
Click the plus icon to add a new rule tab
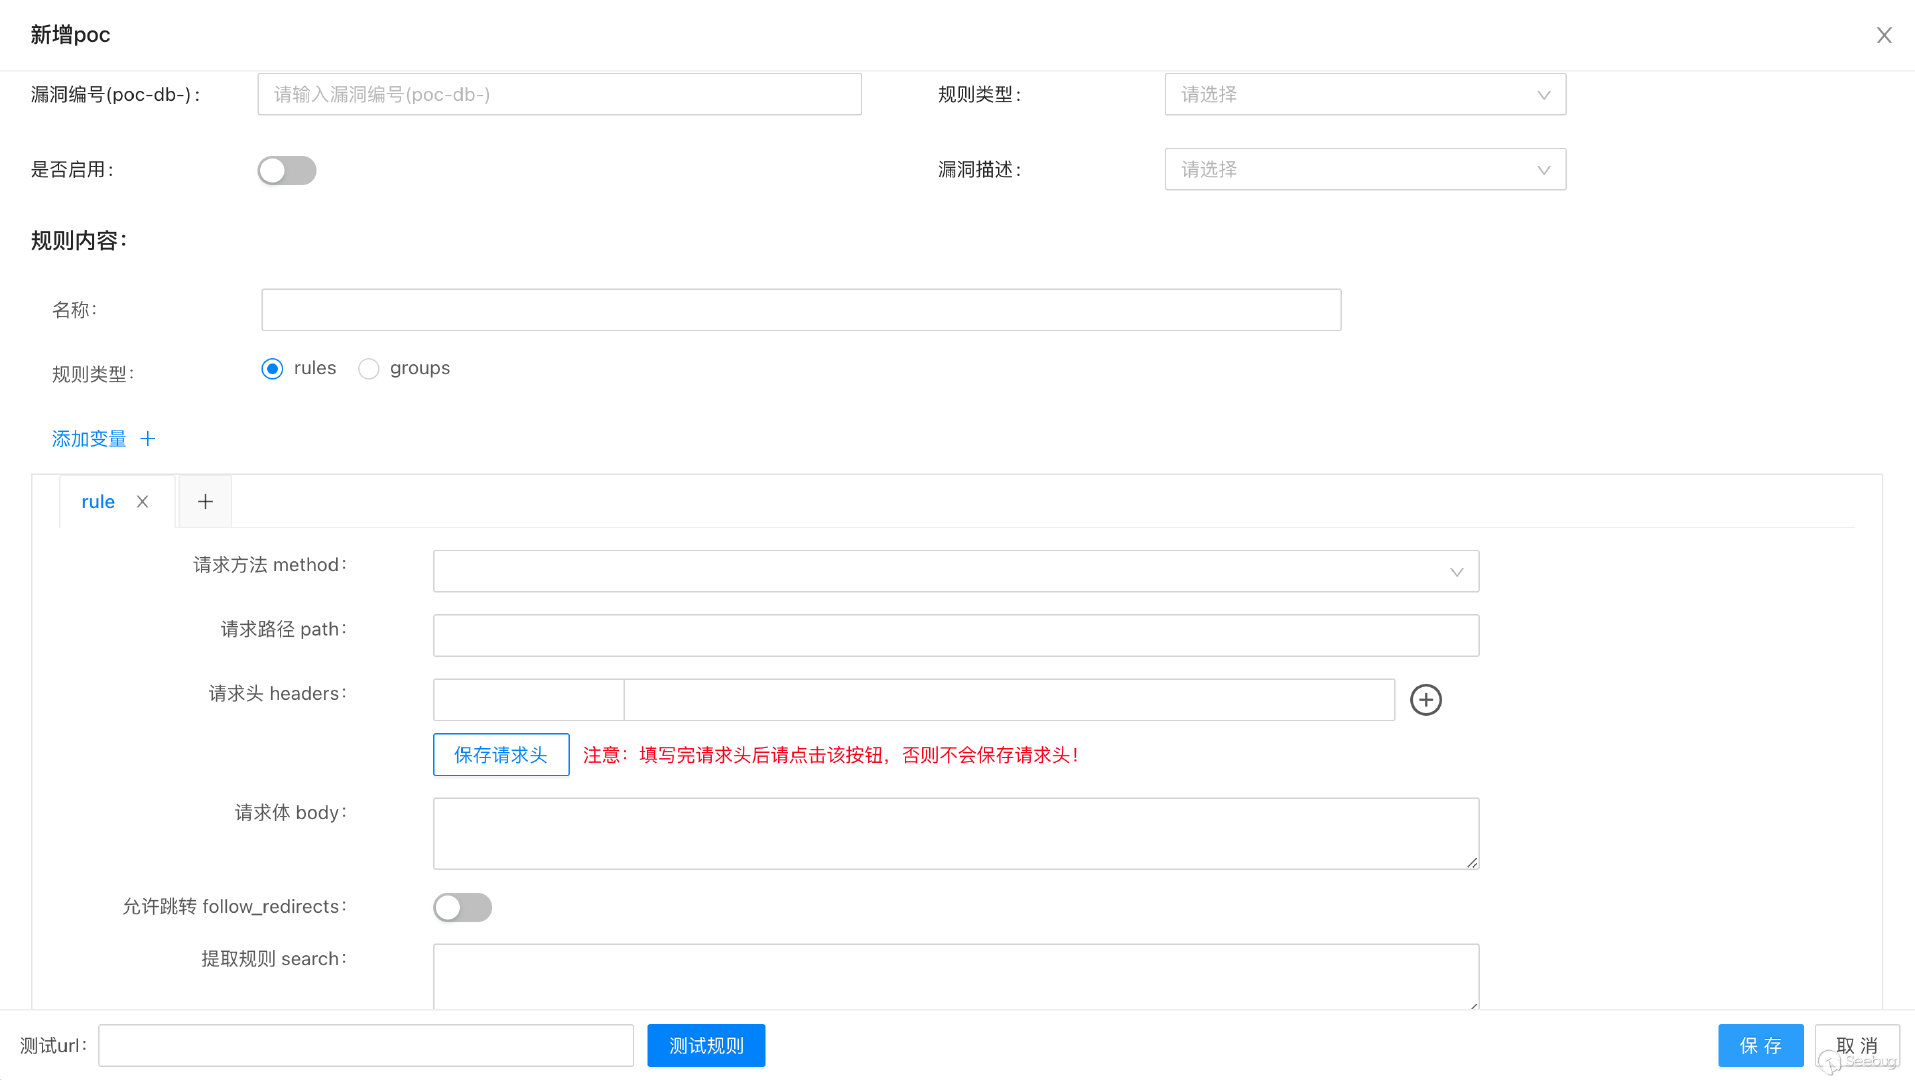tap(204, 501)
